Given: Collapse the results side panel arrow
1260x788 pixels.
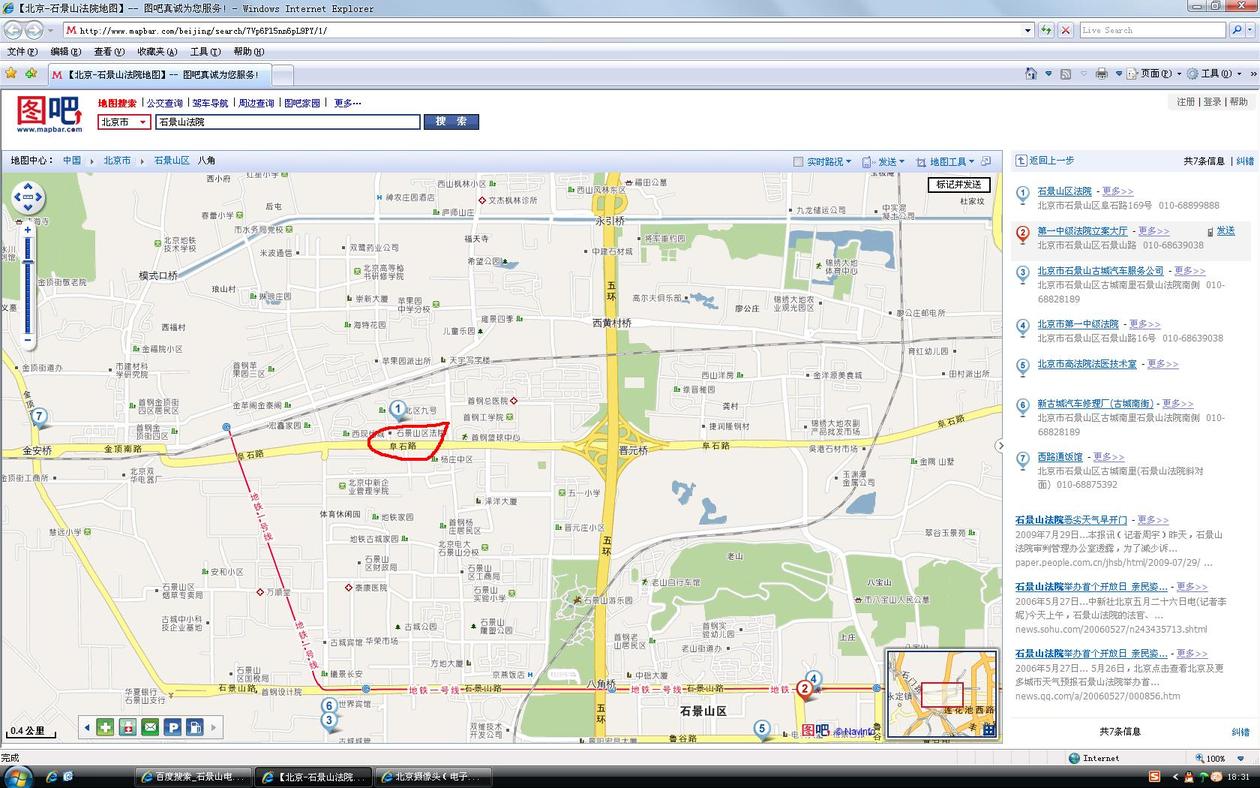Looking at the screenshot, I should coord(1000,446).
